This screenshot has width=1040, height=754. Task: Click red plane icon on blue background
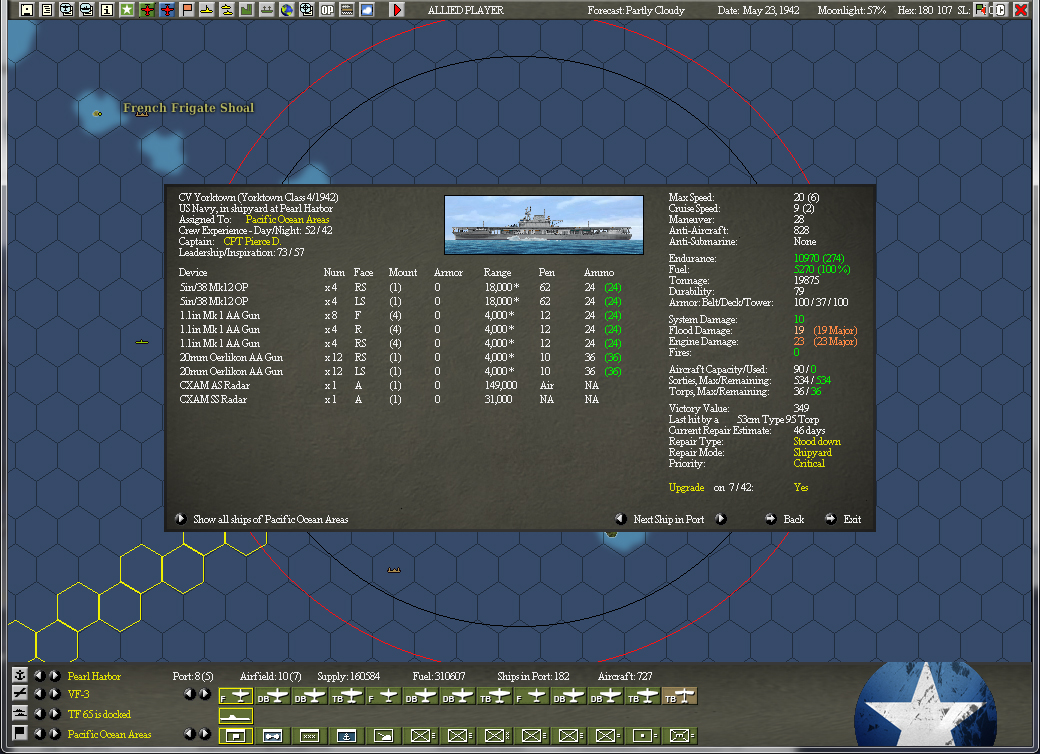pyautogui.click(x=167, y=10)
